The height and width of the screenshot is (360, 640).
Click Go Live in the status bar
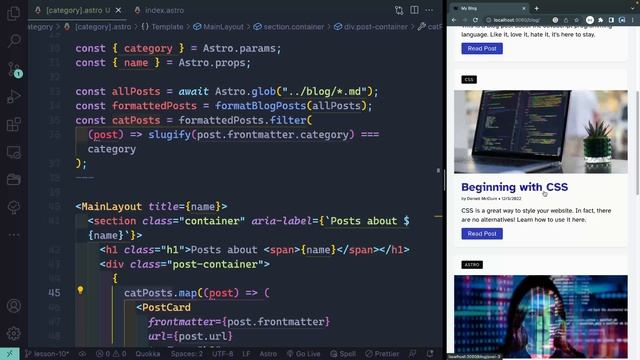[x=304, y=353]
